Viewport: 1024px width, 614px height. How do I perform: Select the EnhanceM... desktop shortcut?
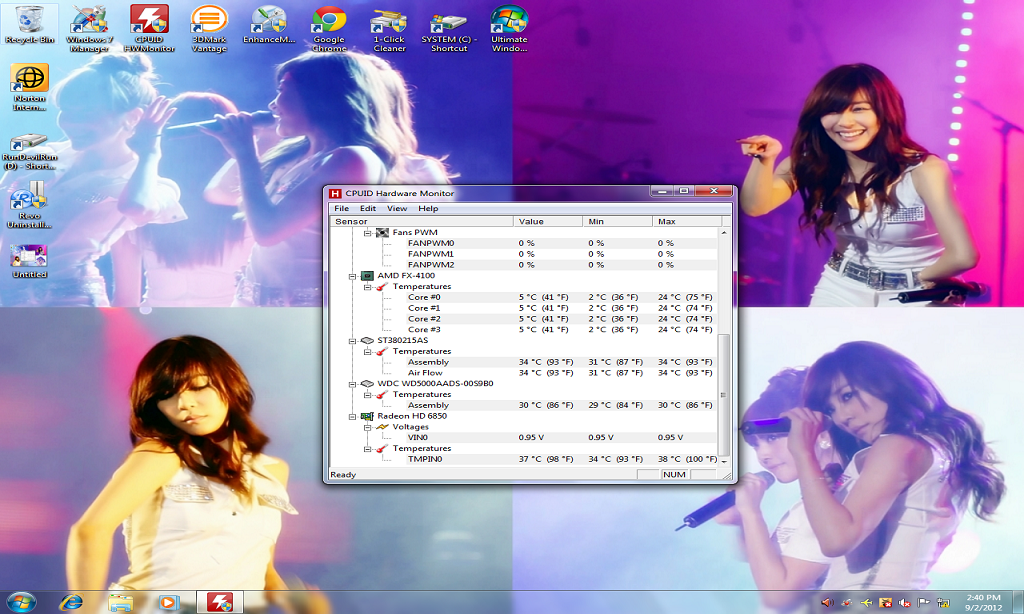pyautogui.click(x=269, y=25)
